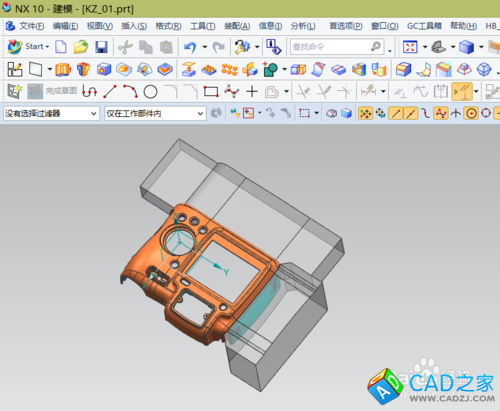Click the Open folder icon
500x411 pixels.
[x=81, y=47]
